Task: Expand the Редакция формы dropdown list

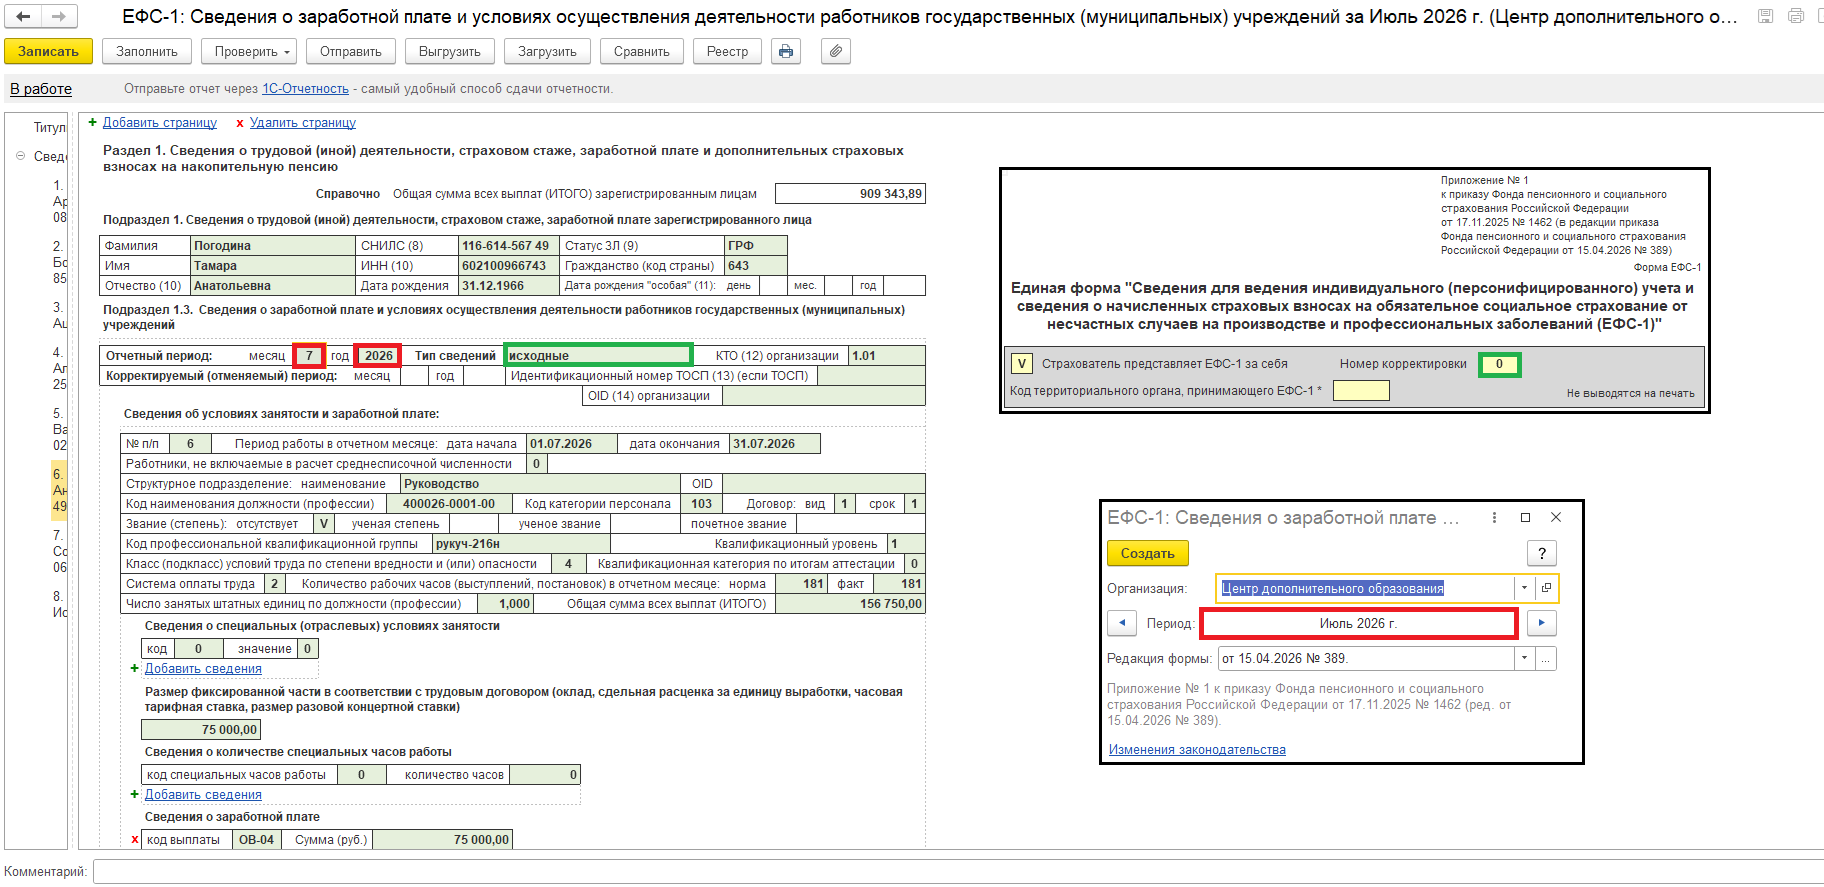Action: tap(1525, 659)
